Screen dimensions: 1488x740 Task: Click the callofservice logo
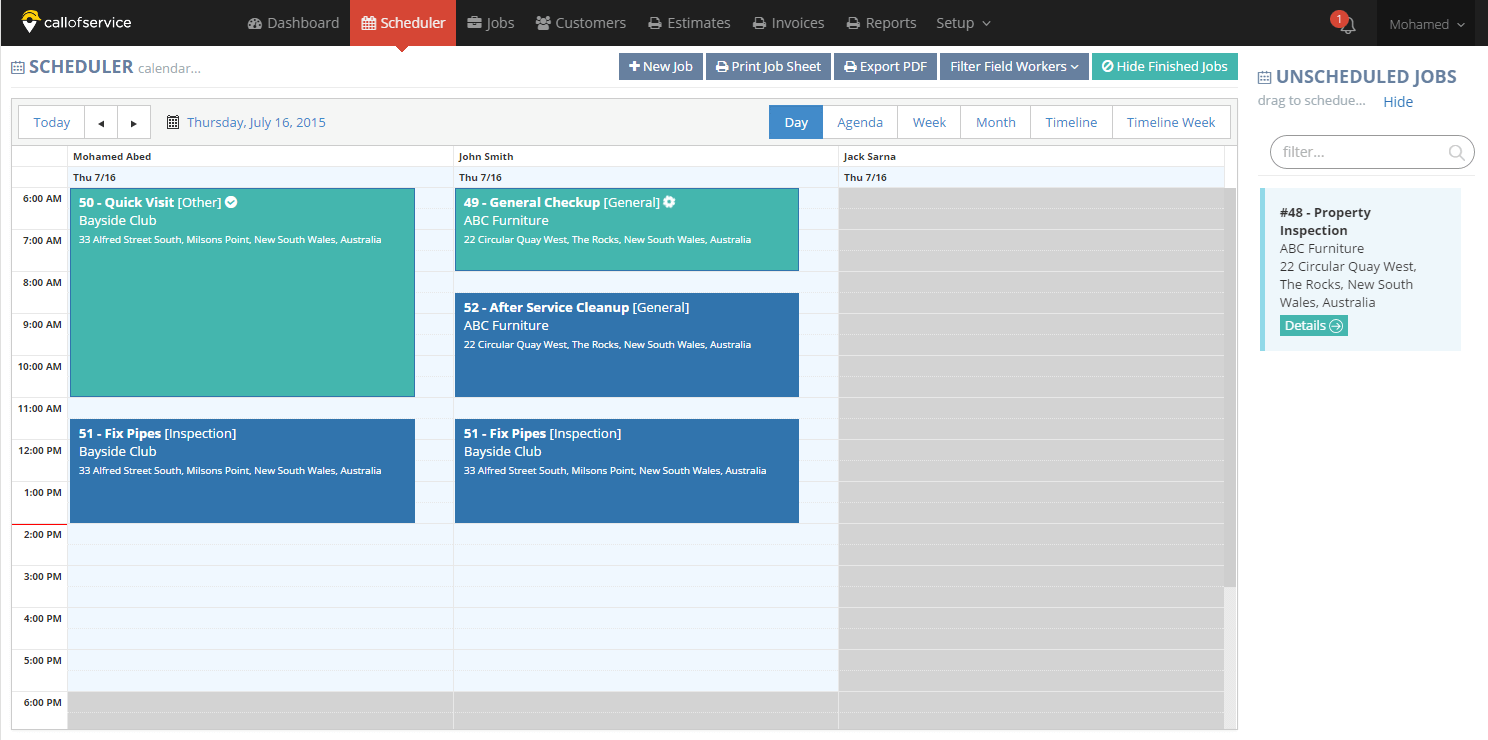[x=76, y=22]
